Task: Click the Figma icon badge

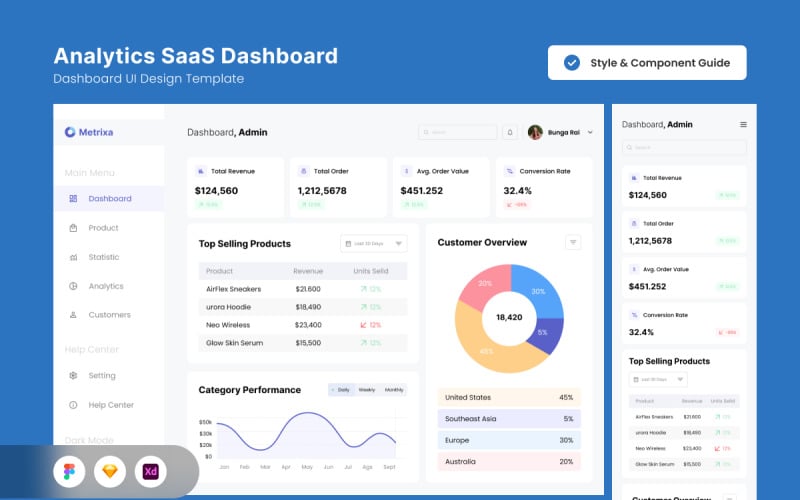Action: click(69, 471)
